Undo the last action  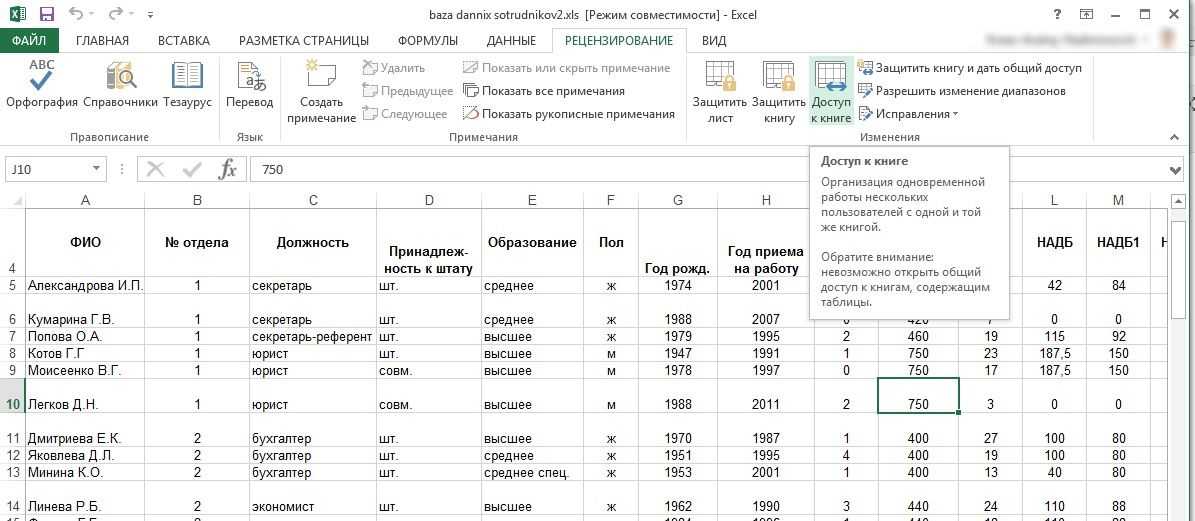click(x=76, y=14)
